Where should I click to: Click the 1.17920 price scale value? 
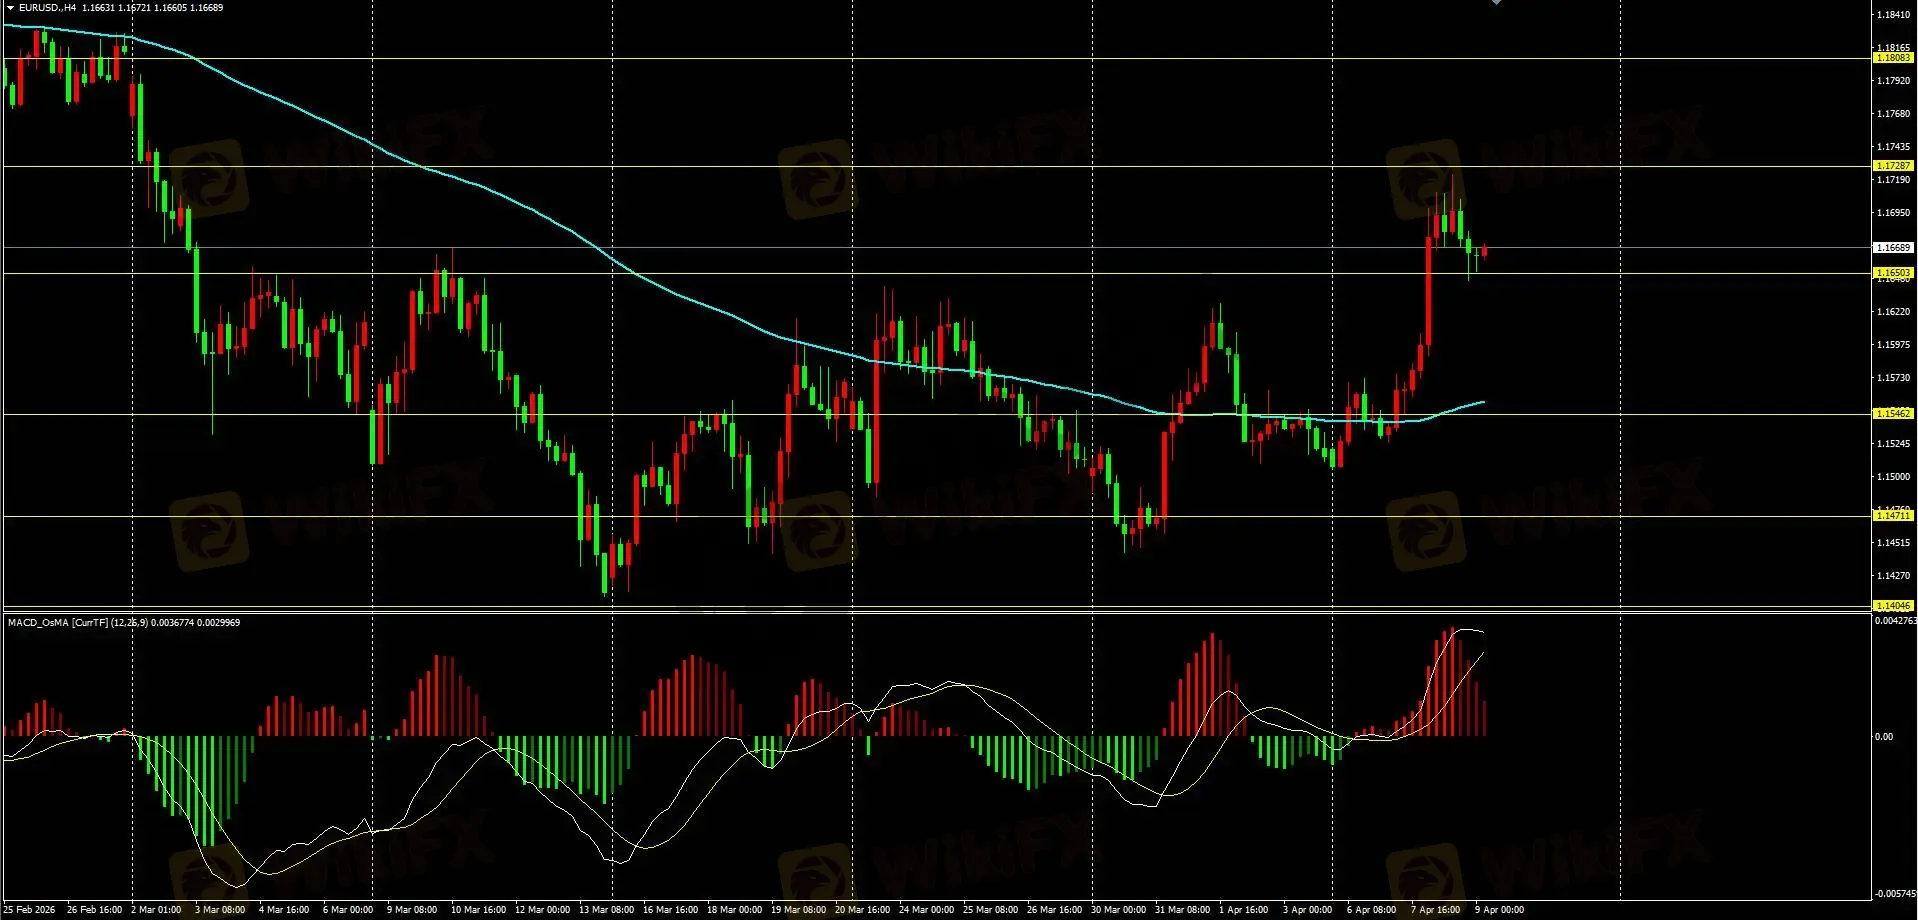(x=1894, y=81)
